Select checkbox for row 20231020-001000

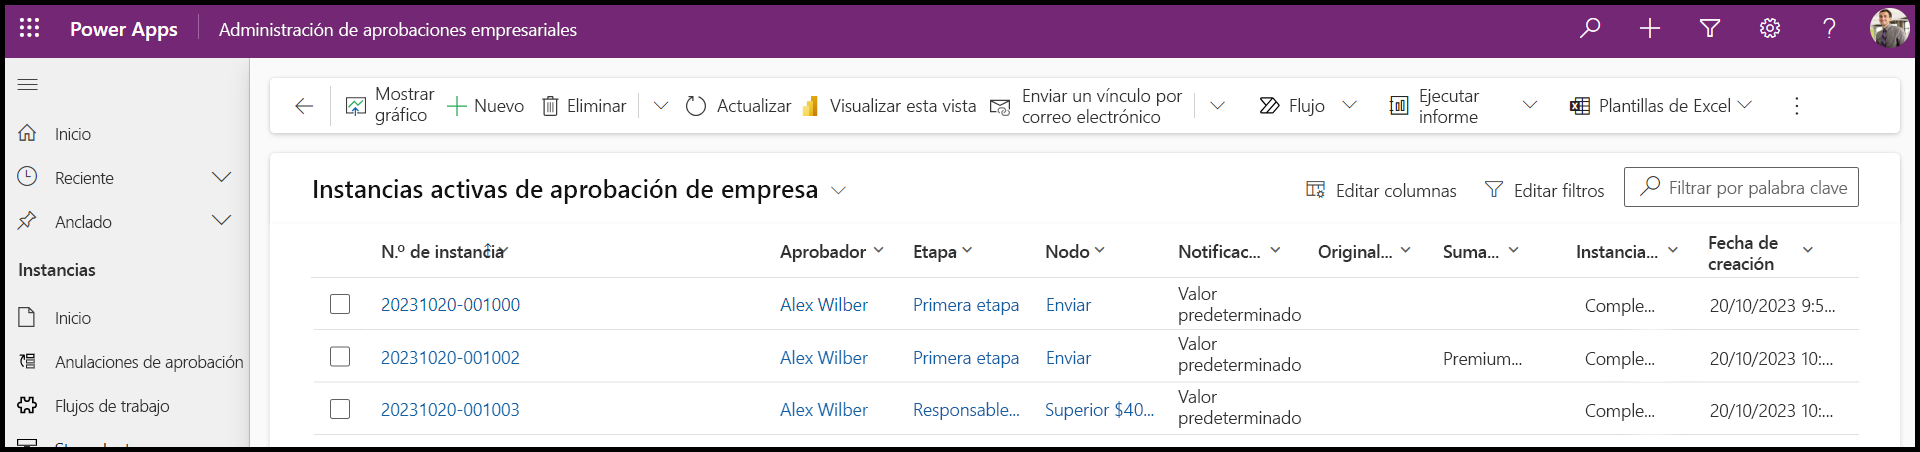point(340,304)
